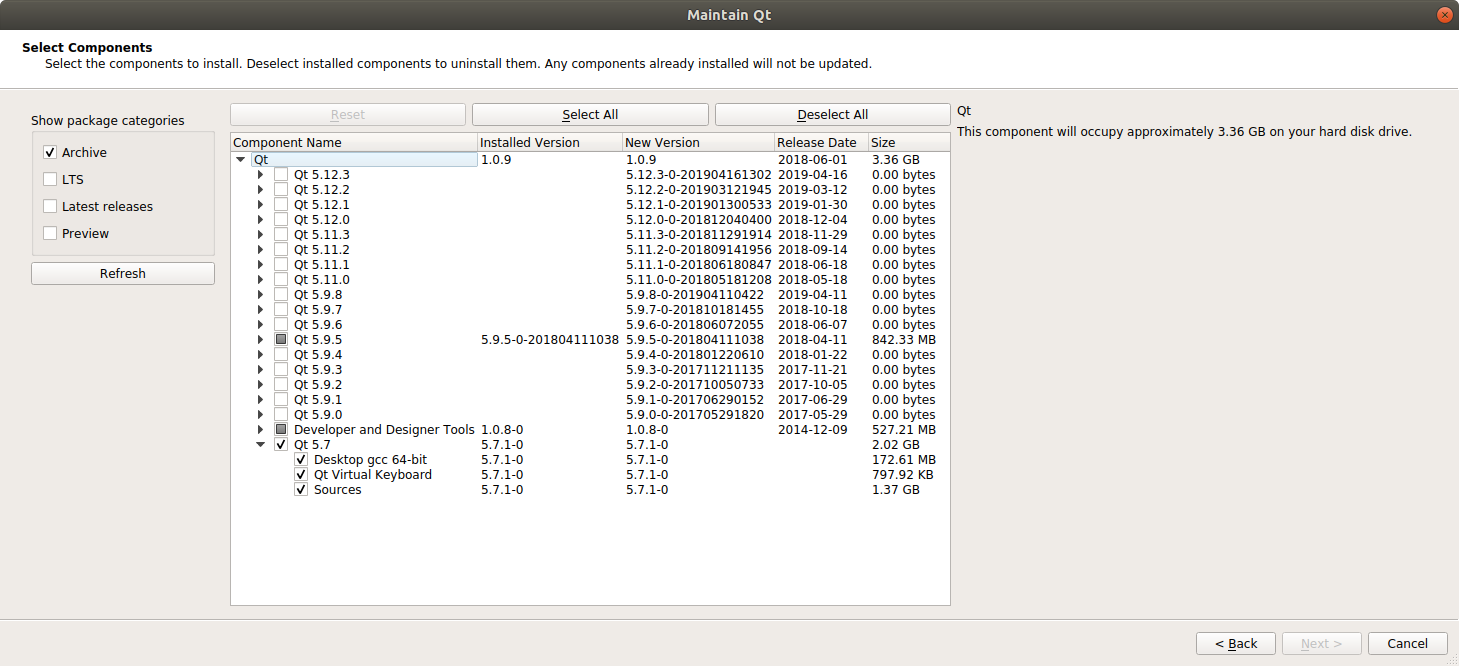Screen dimensions: 1459x666
Task: Click the 527.21 MB size value
Action: pyautogui.click(x=904, y=430)
